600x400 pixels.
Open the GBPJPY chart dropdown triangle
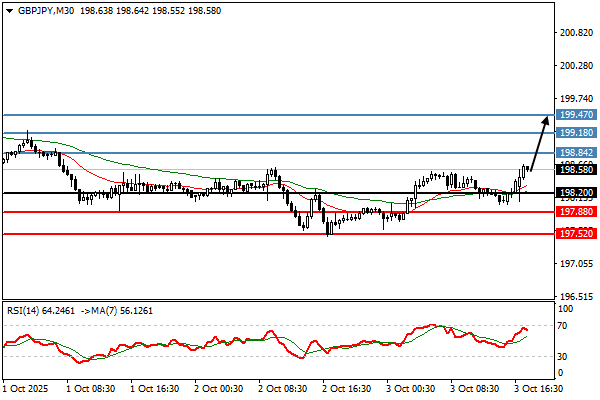click(8, 9)
